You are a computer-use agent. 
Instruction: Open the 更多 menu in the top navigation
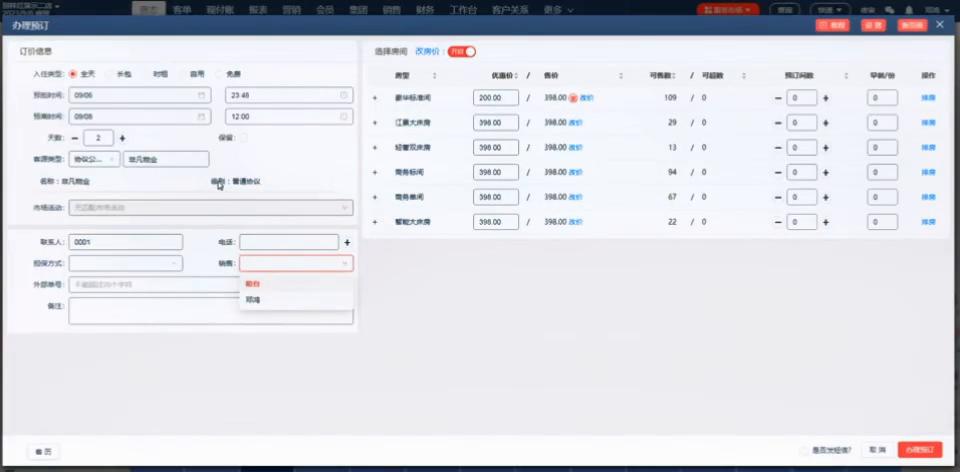(x=558, y=10)
